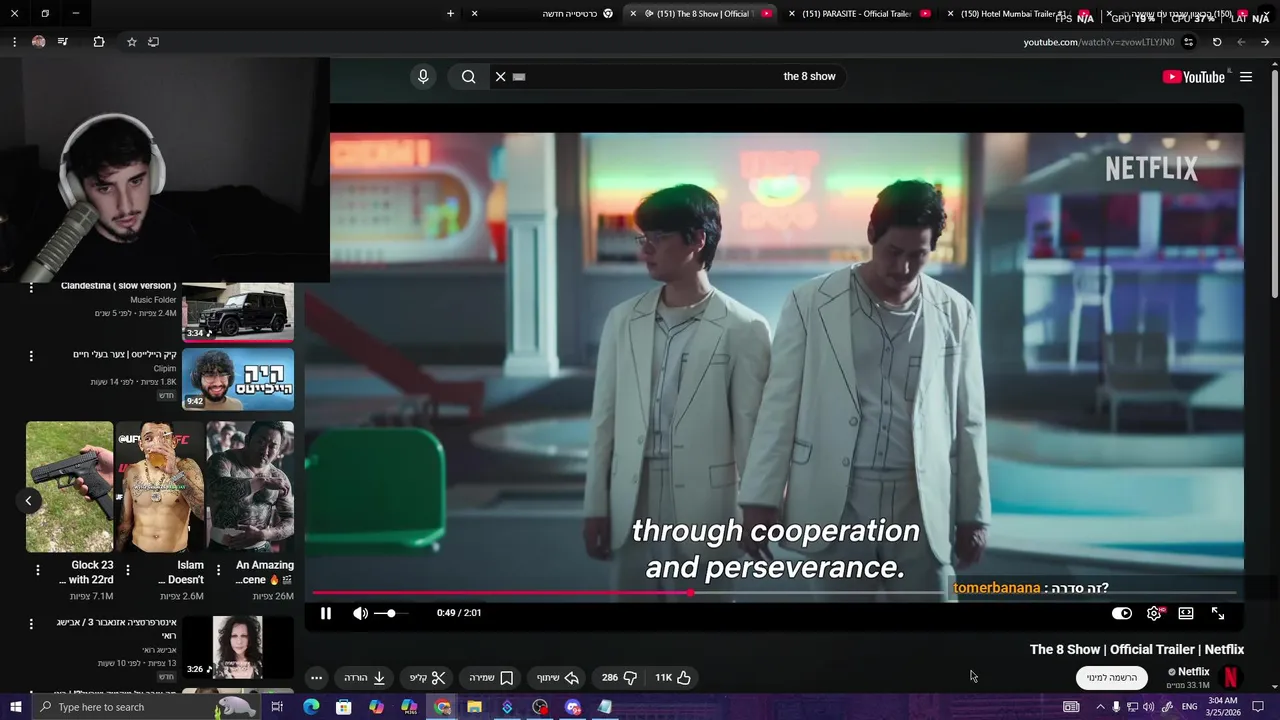
Task: Start voice search with microphone icon
Action: tap(423, 77)
